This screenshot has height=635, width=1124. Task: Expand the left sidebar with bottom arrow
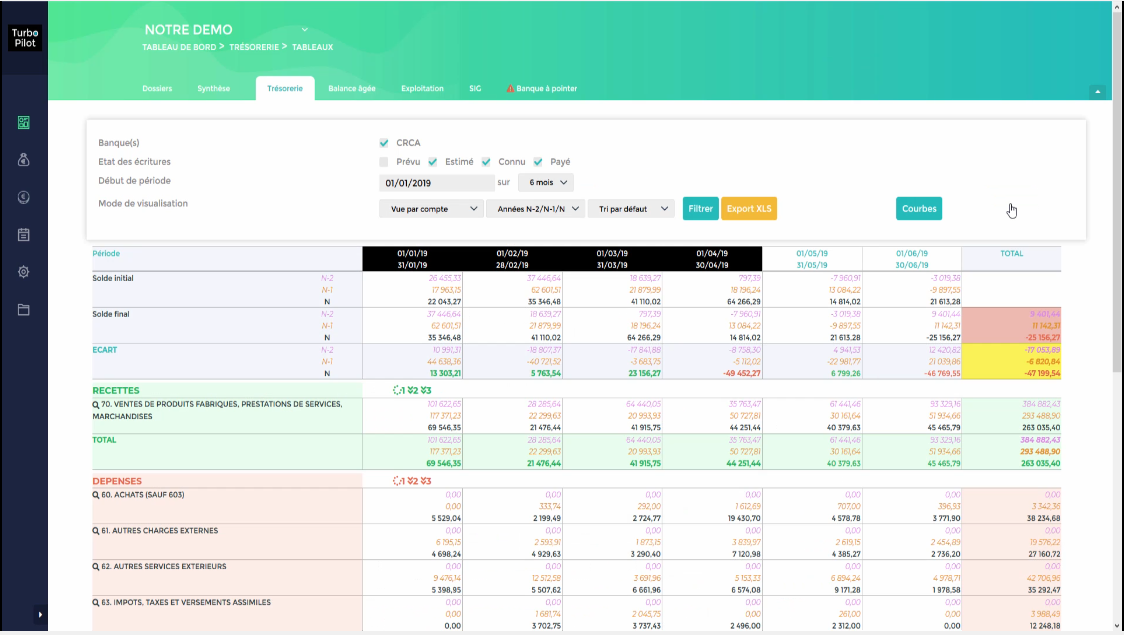point(40,614)
